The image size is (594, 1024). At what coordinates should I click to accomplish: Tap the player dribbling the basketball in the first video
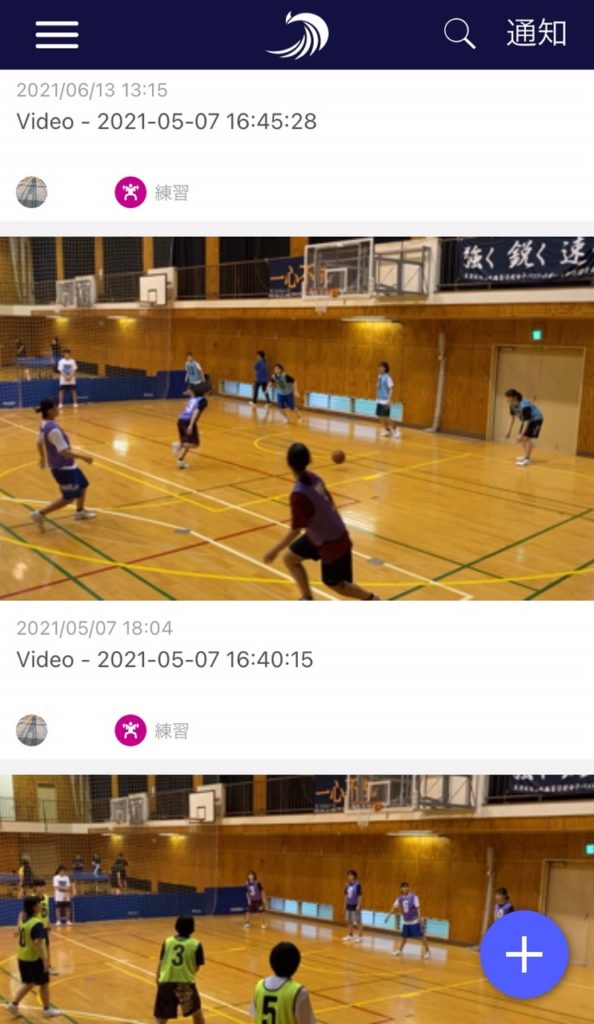tap(320, 522)
